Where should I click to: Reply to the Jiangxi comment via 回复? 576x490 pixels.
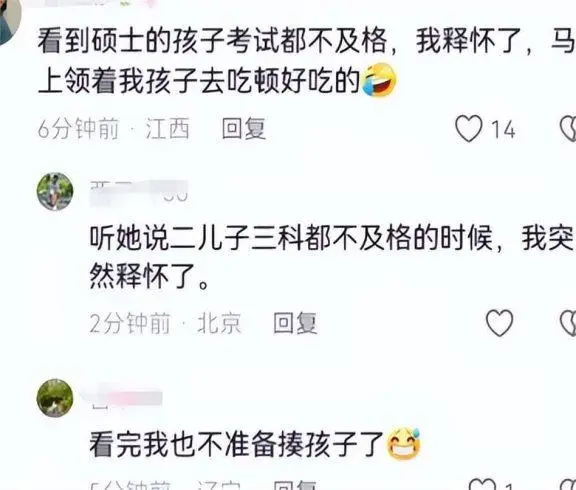(x=244, y=129)
